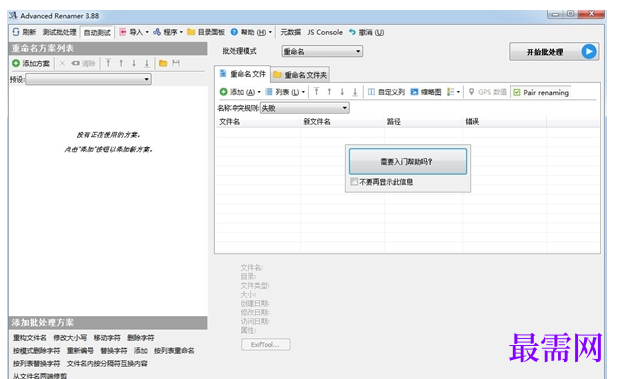Screen dimensions: 621x379
Task: Open 元数据 metadata
Action: tap(291, 32)
